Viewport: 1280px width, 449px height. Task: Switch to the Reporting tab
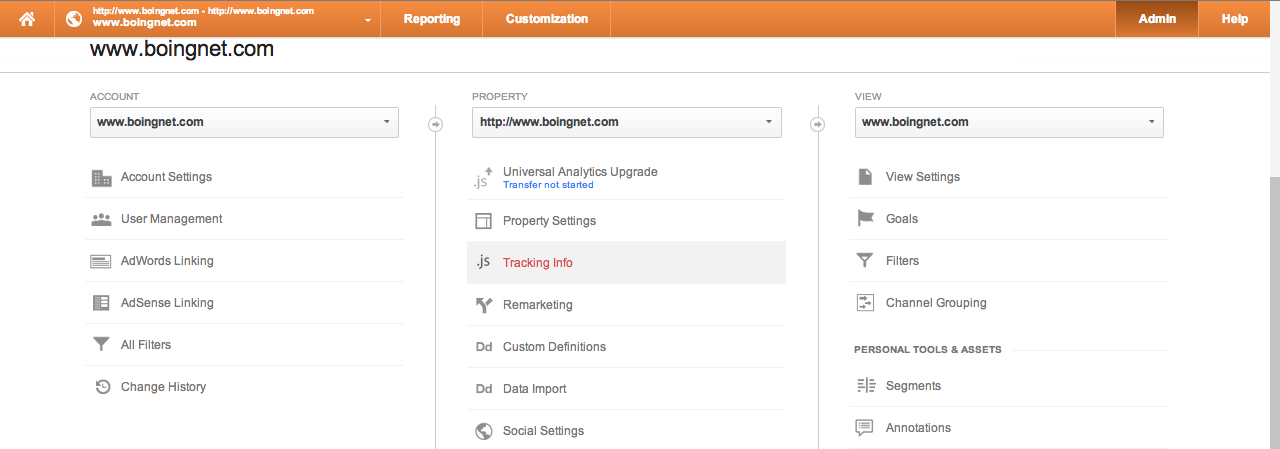432,19
